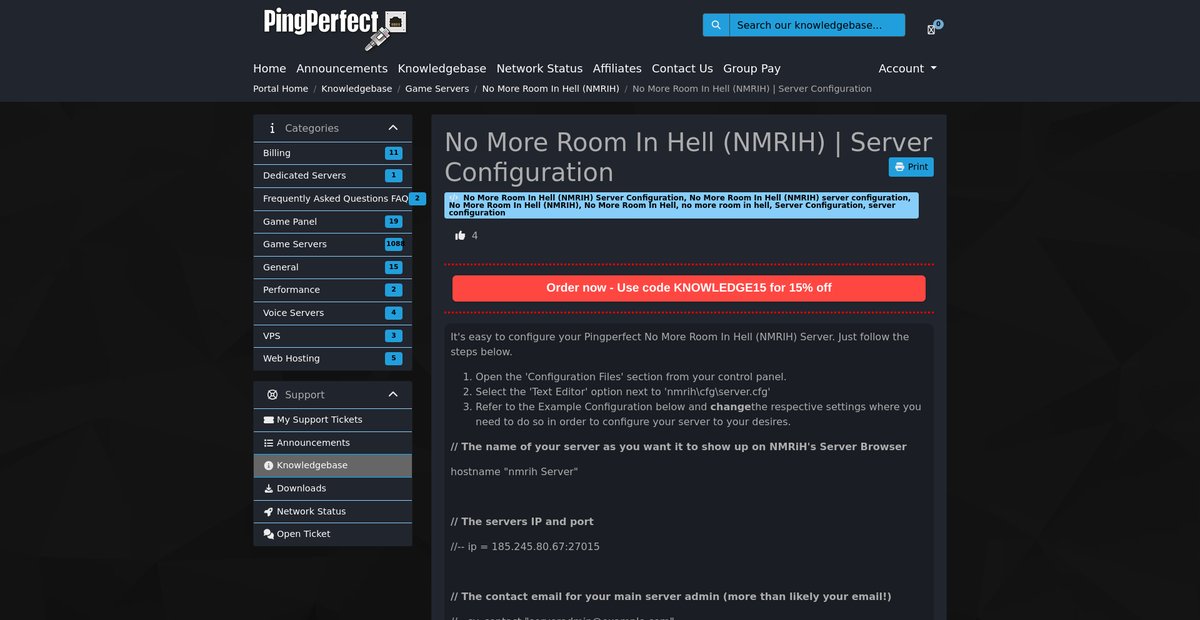Open Contact Us page
Viewport: 1200px width, 620px height.
coord(682,69)
